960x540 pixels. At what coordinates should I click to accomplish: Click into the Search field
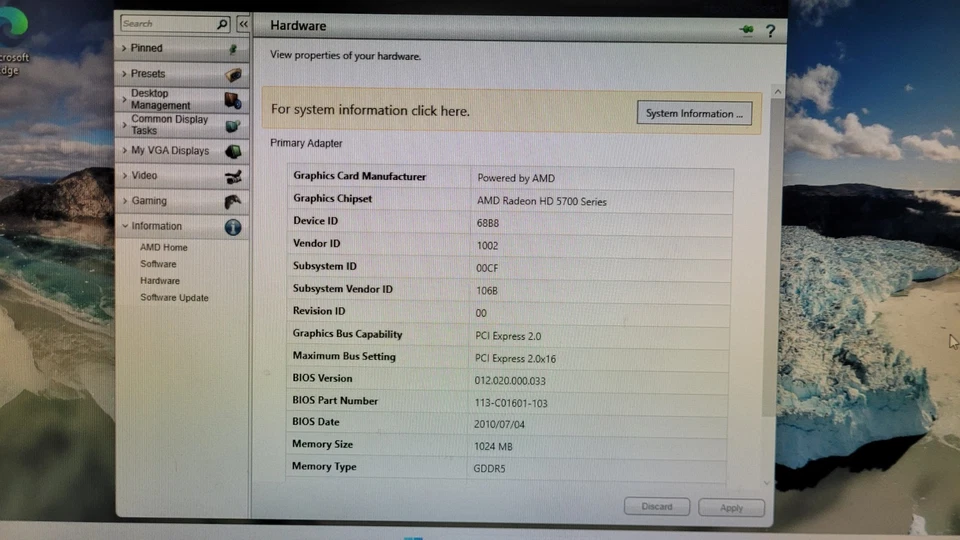click(168, 24)
